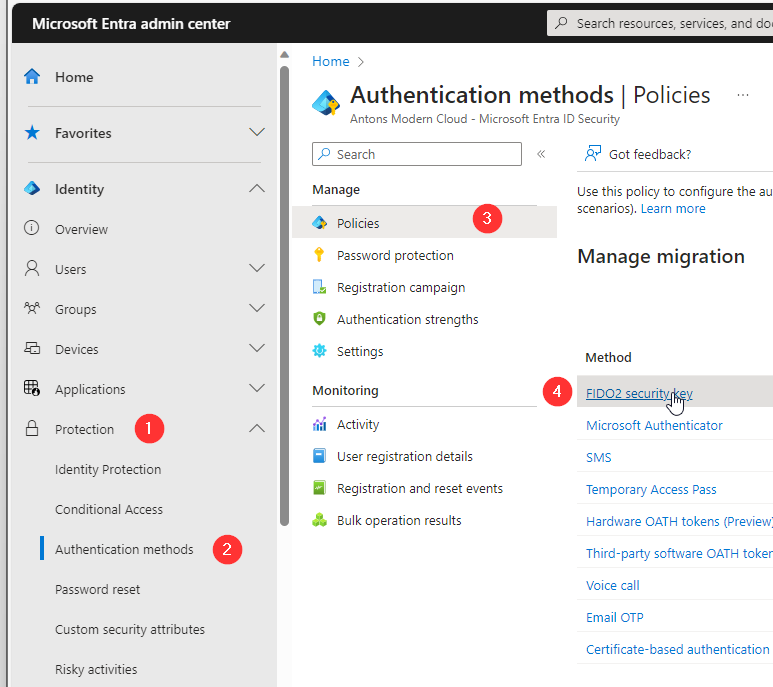Focus the top Search resources field

[660, 23]
